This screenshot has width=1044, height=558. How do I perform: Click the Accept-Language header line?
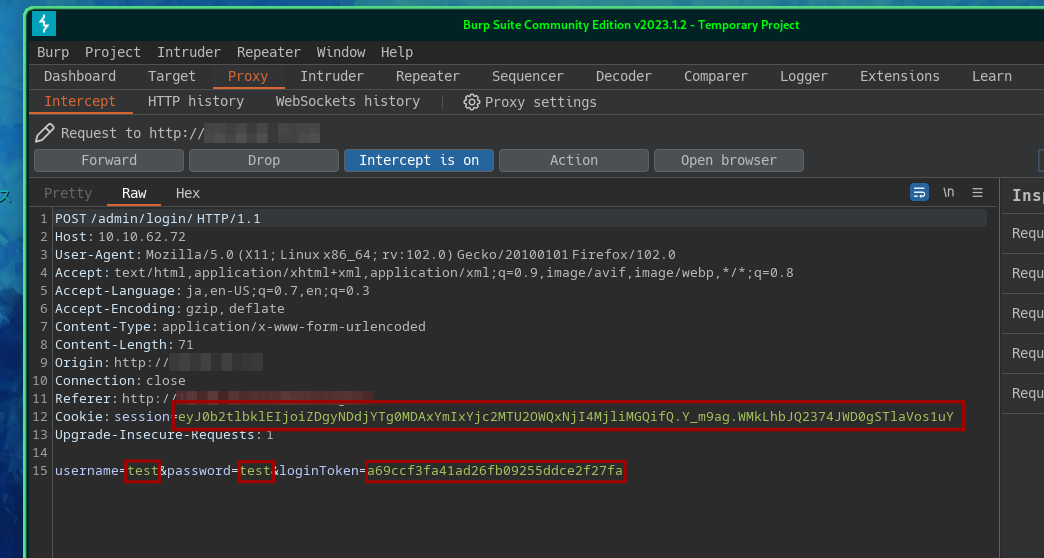coord(212,290)
